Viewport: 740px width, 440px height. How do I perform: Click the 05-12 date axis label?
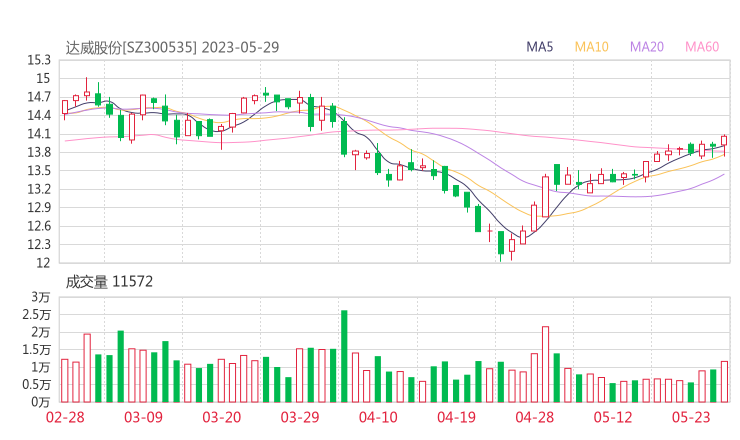pyautogui.click(x=613, y=417)
